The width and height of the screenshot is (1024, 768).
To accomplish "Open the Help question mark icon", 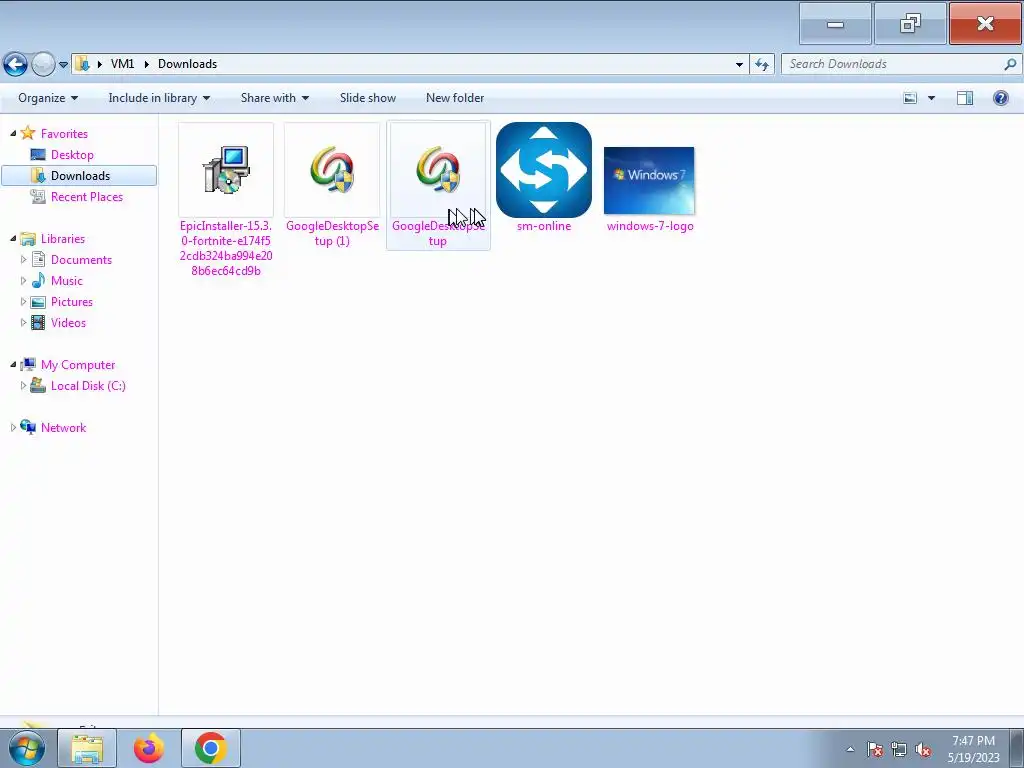I will pyautogui.click(x=1000, y=98).
